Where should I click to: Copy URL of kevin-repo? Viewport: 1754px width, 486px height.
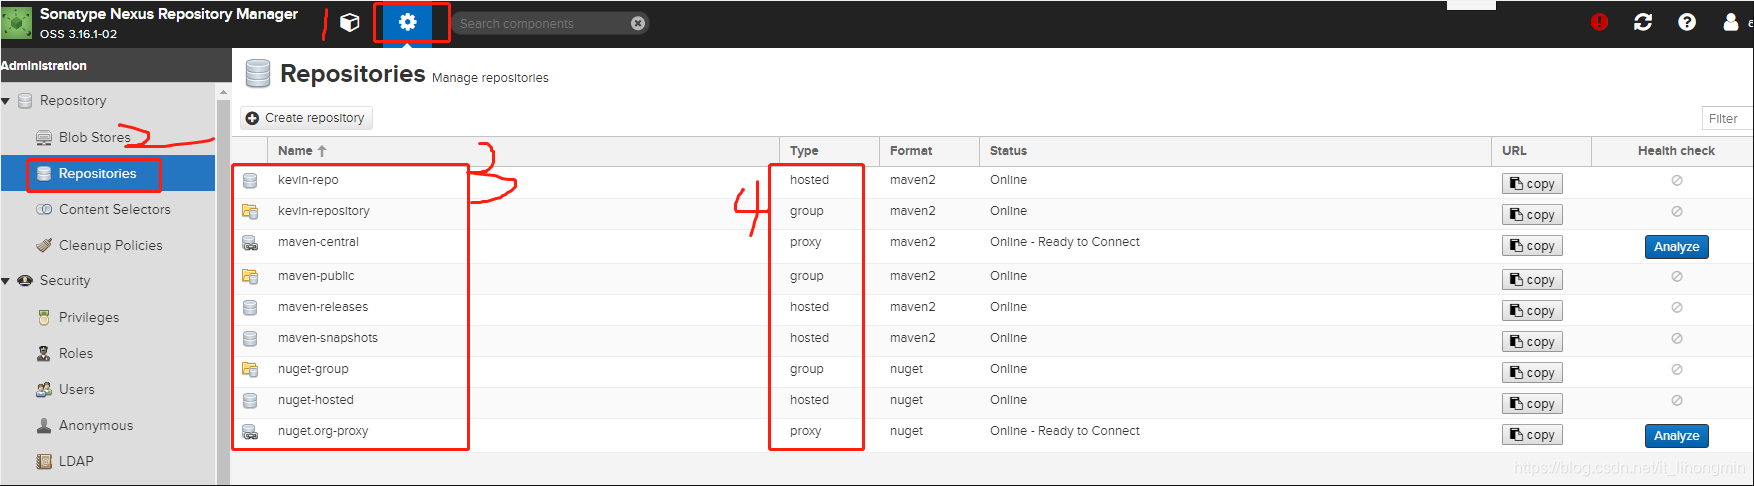point(1532,184)
